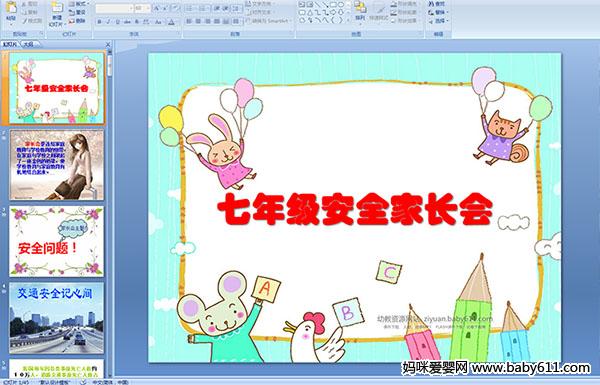Expand the Replace dropdown arrow
Screen dimensions: 600x385
pyautogui.click(x=447, y=12)
